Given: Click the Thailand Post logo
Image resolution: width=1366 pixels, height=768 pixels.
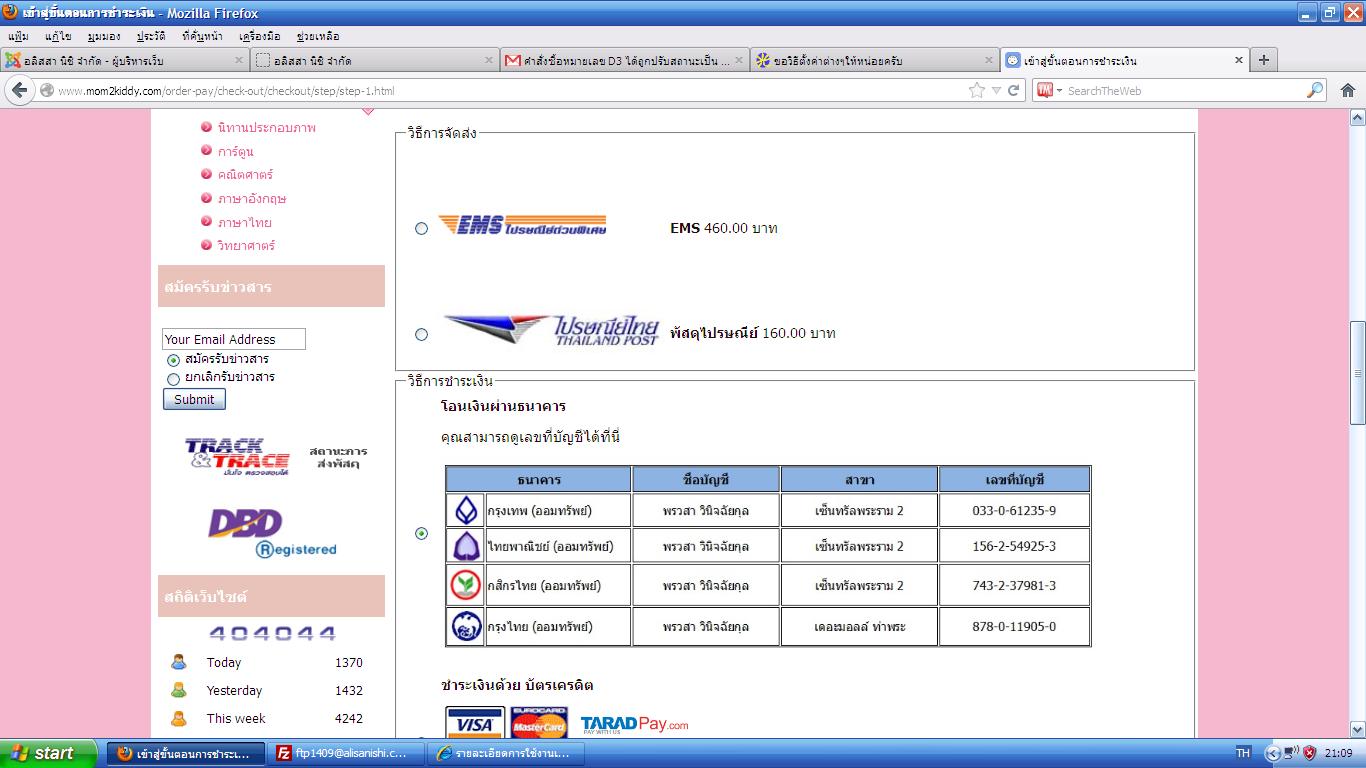Looking at the screenshot, I should point(551,330).
